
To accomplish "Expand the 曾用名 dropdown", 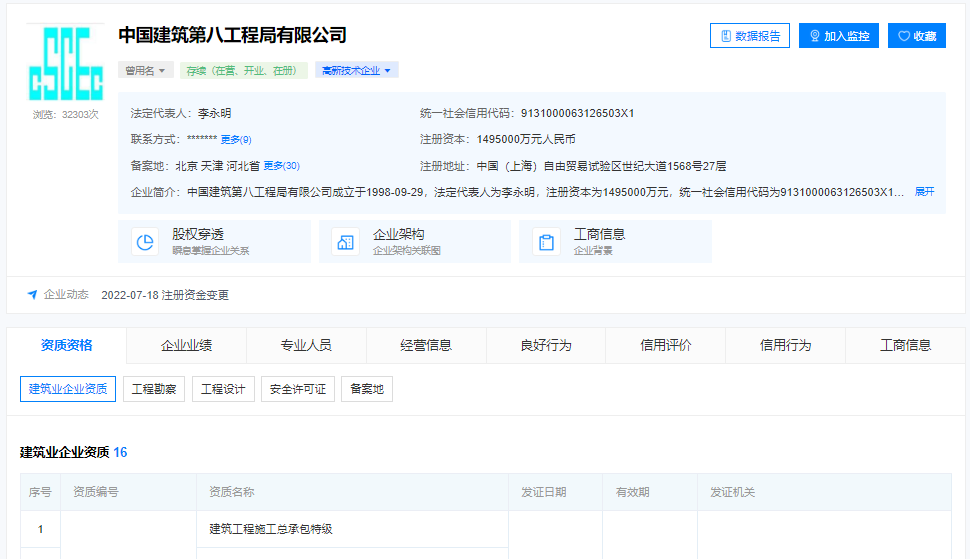I will coord(146,70).
